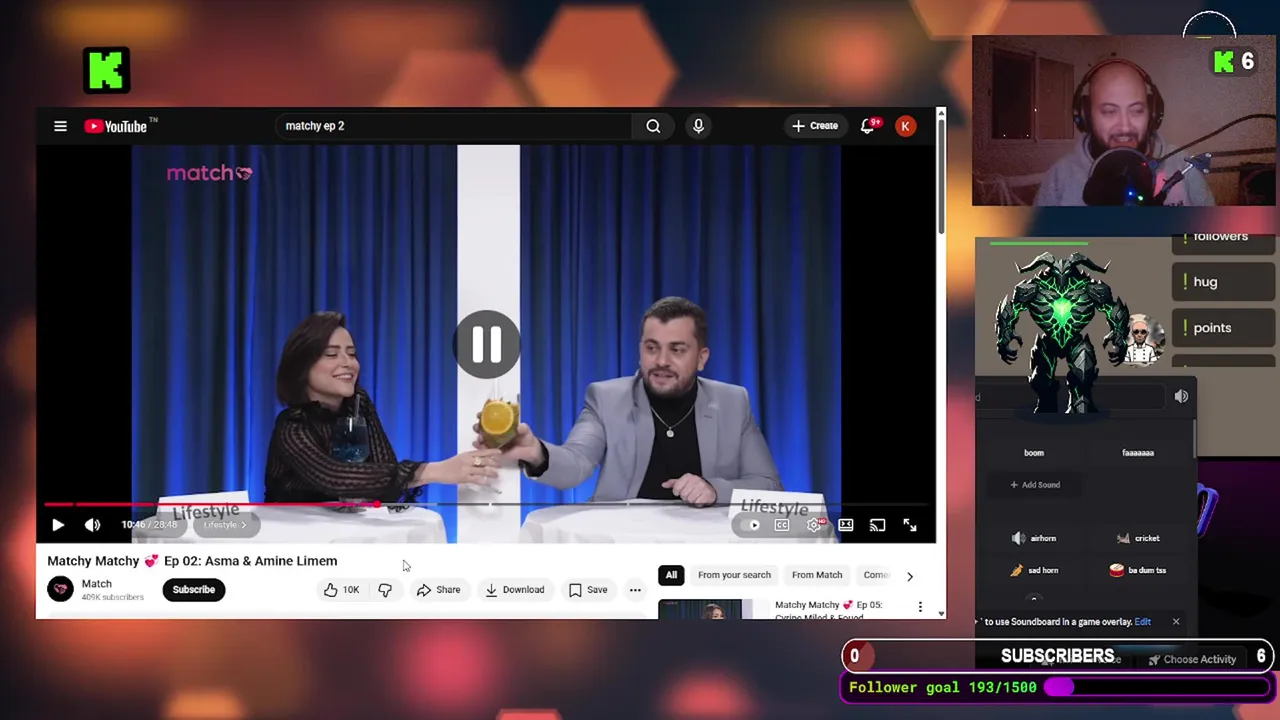Click the video title 'Matchy Matchy Ep 02'
Screen dimensions: 1280x720
(x=192, y=561)
